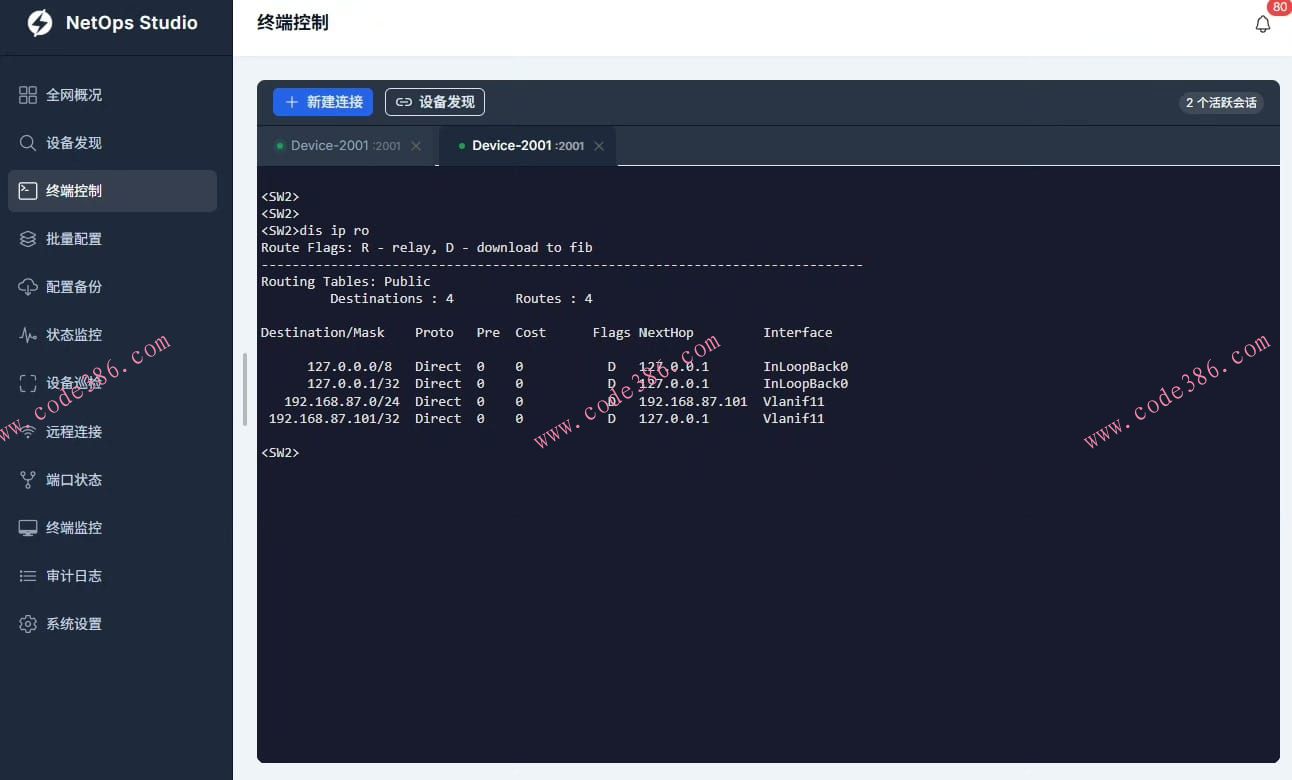Viewport: 1292px width, 780px height.
Task: Open 批量配置 menu item
Action: tap(112, 239)
